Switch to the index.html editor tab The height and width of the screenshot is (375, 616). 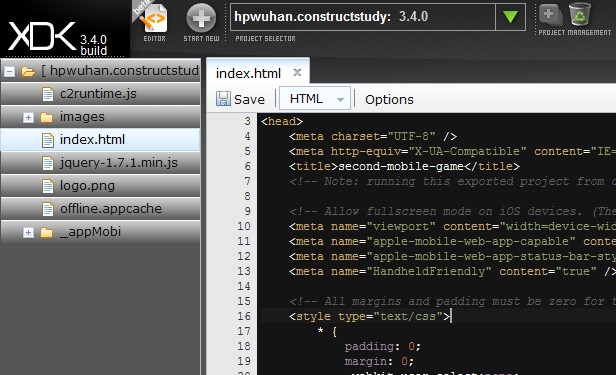(248, 73)
